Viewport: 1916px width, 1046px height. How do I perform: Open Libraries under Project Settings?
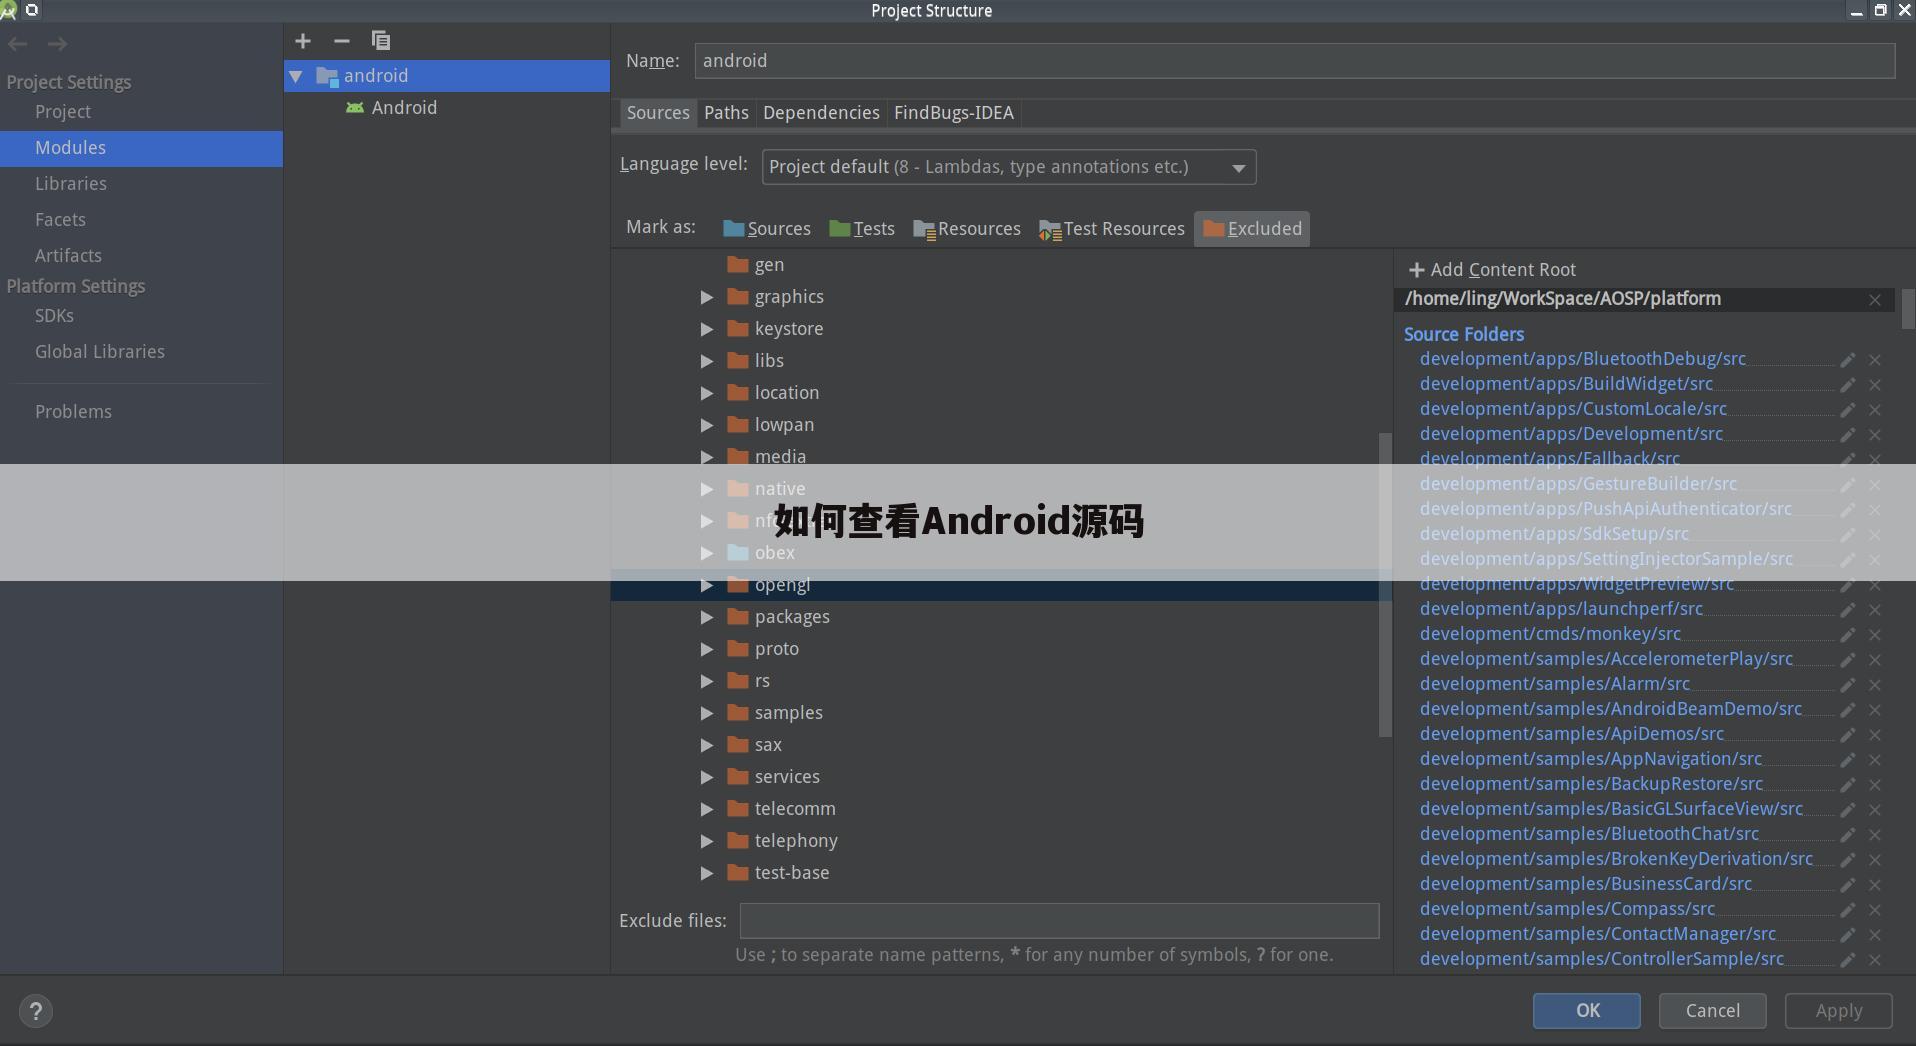(70, 184)
